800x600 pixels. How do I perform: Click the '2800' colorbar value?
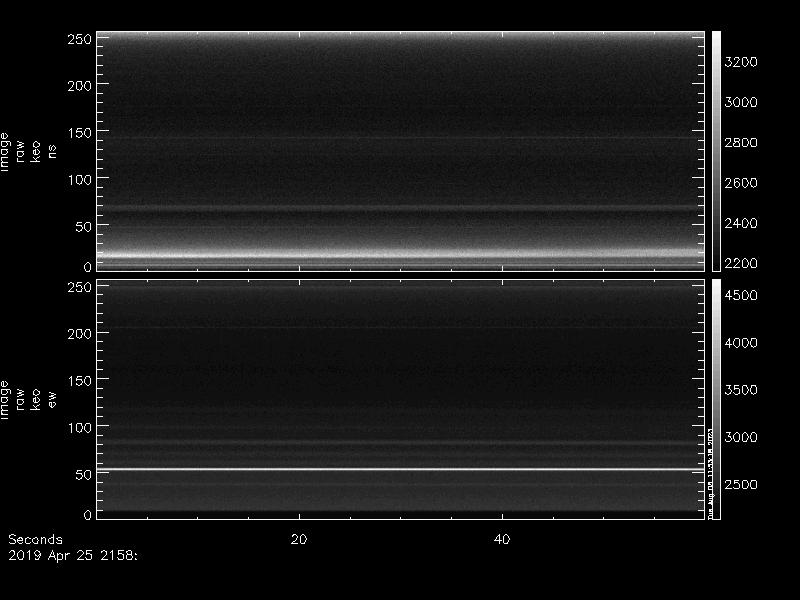tap(741, 142)
